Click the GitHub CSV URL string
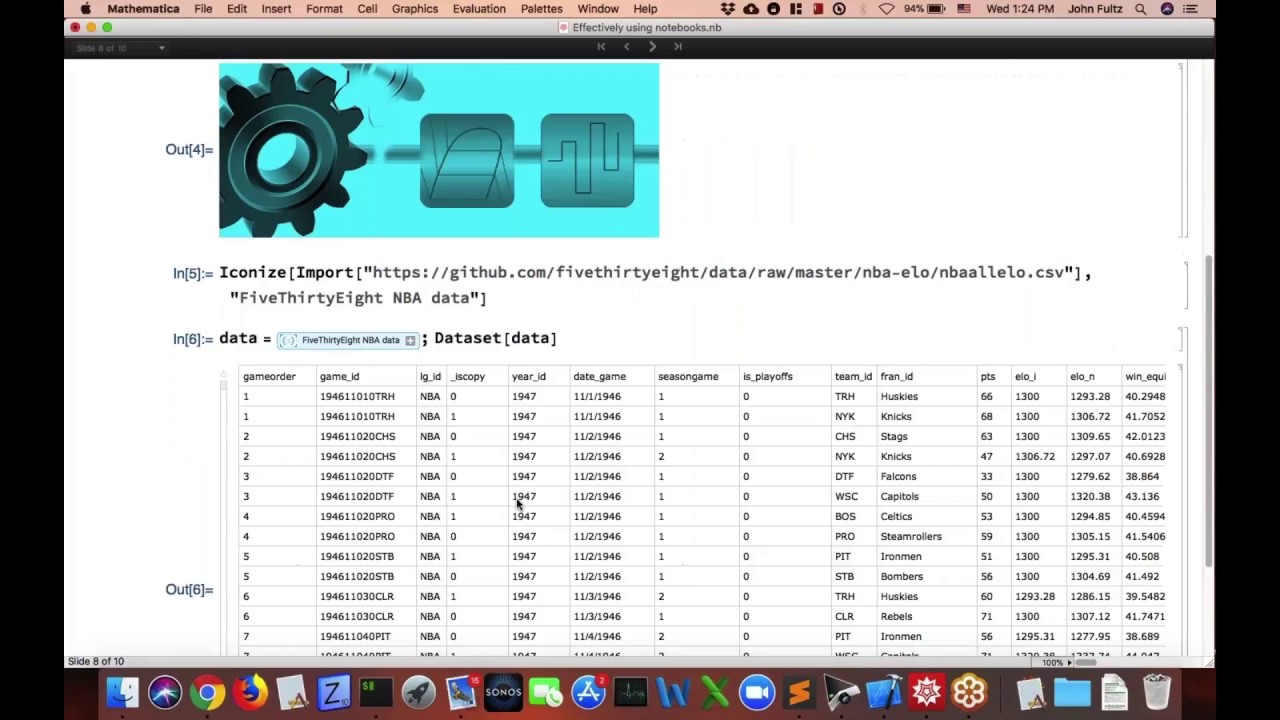1280x720 pixels. (720, 272)
